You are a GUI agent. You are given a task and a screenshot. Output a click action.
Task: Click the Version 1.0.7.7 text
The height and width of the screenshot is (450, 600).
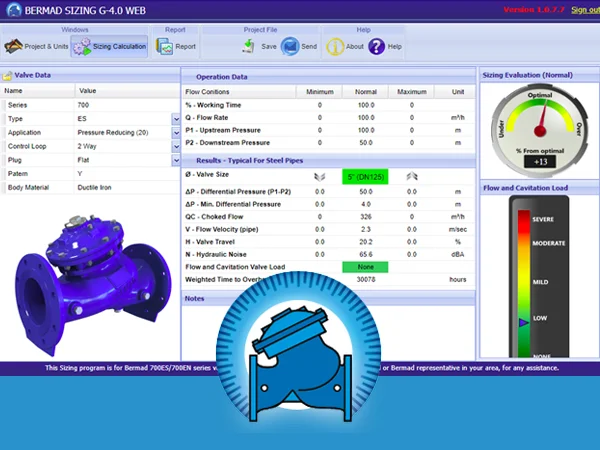tap(534, 10)
